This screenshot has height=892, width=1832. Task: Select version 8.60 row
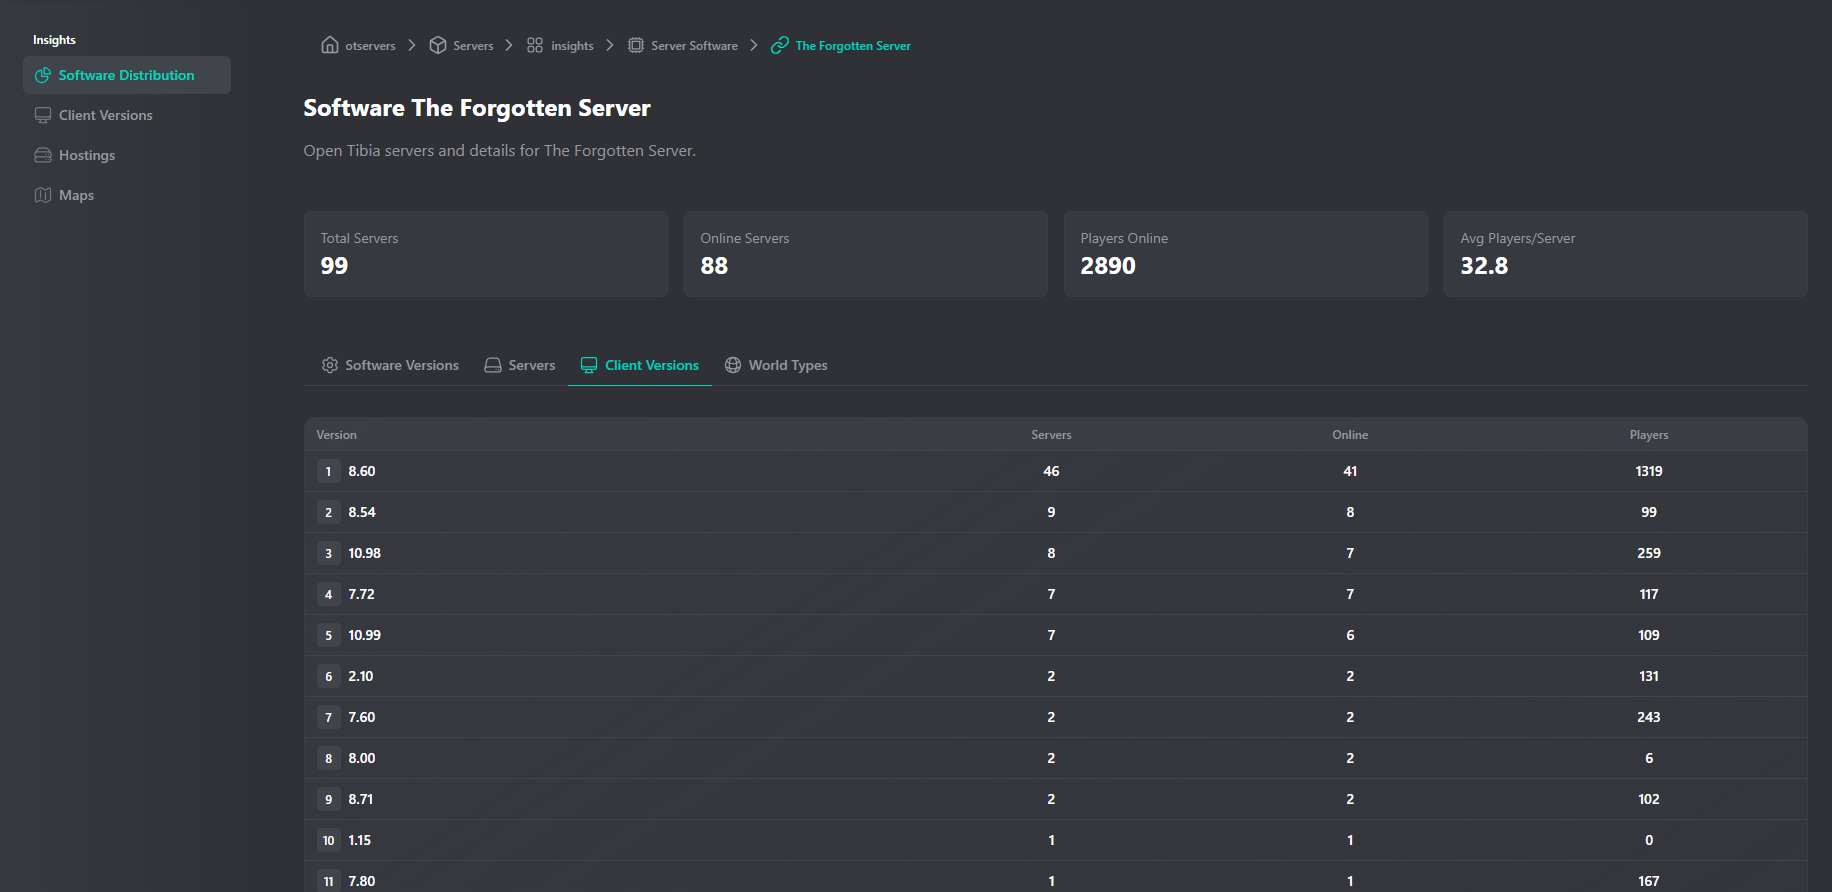click(1056, 471)
